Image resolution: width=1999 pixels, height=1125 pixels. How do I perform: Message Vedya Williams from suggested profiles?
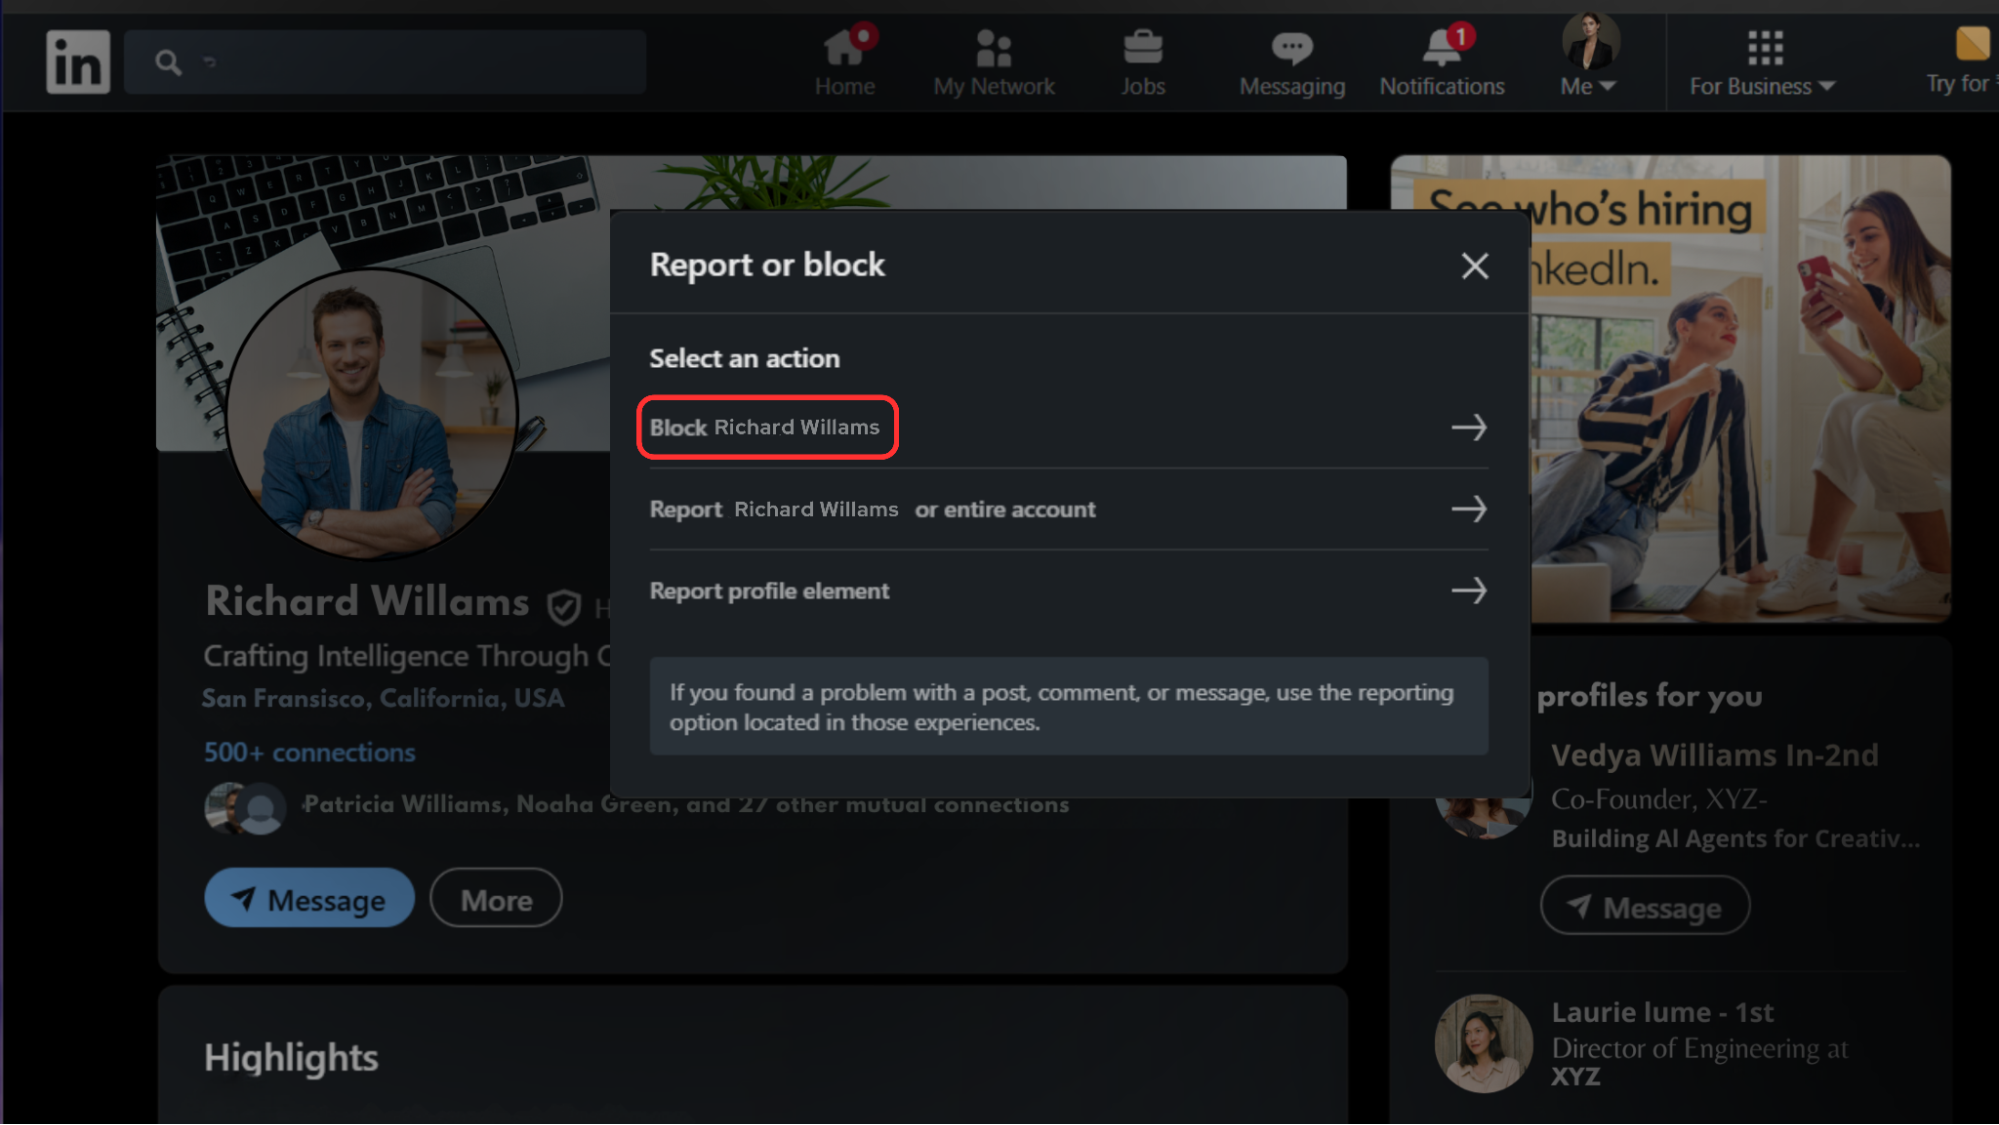click(1644, 906)
